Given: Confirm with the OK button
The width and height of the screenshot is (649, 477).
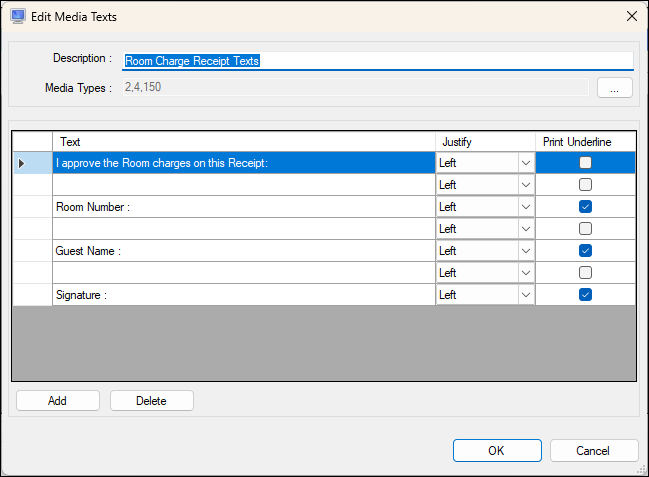Looking at the screenshot, I should pos(497,450).
